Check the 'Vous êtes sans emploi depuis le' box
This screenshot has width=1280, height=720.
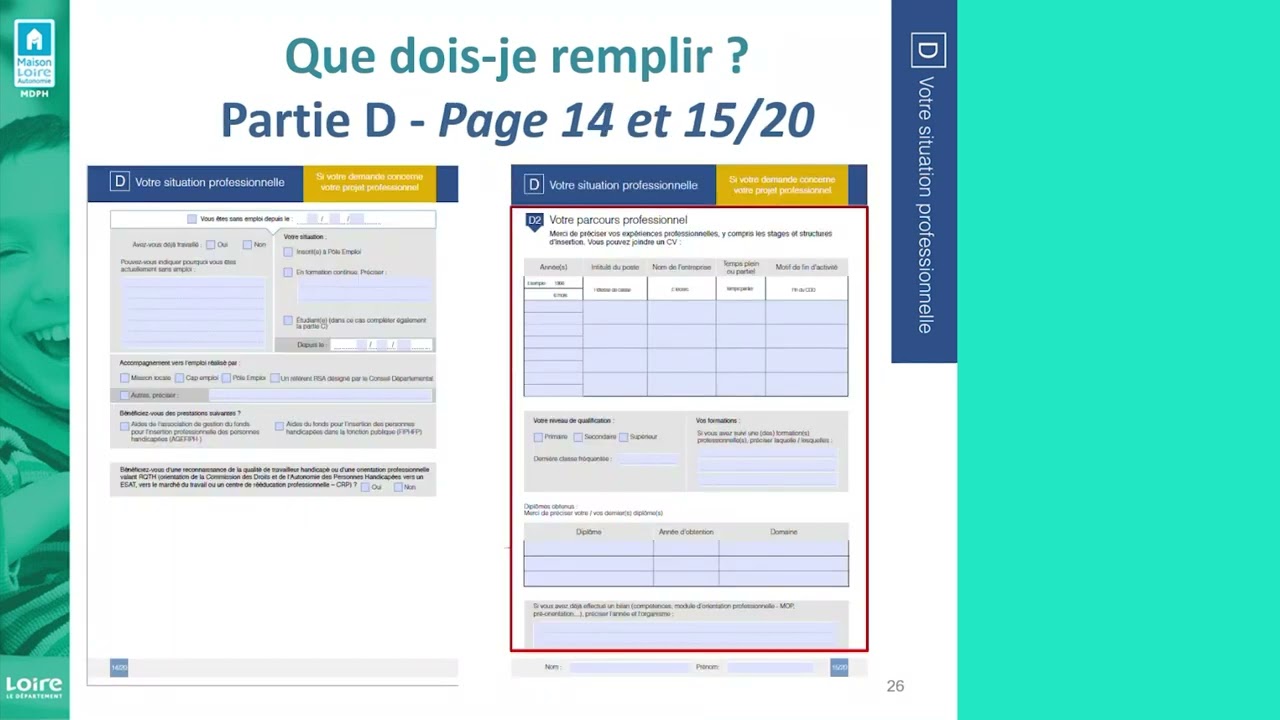(192, 219)
